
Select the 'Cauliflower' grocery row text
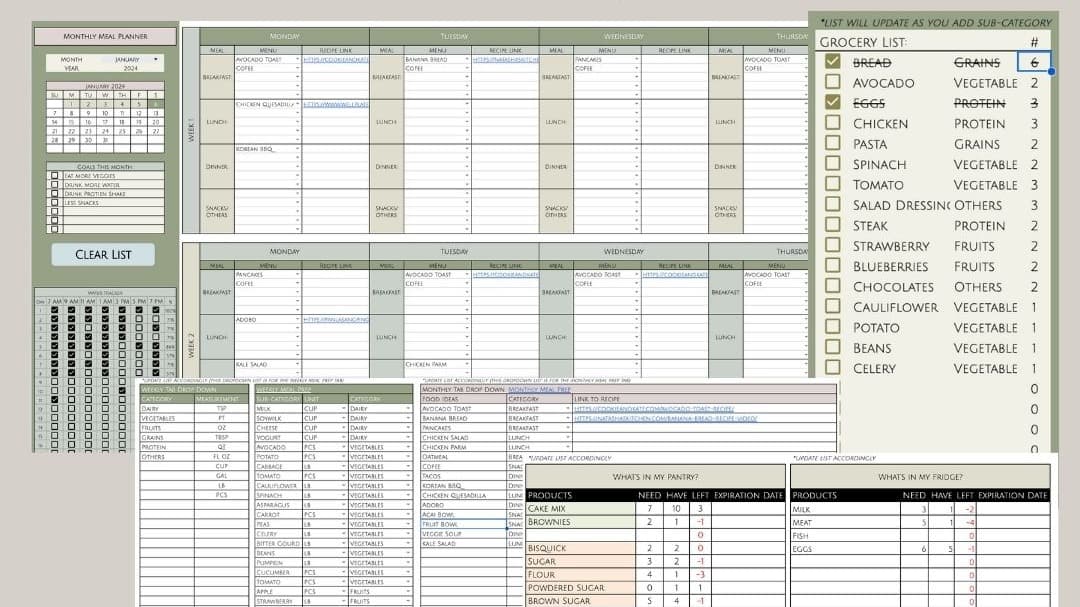click(x=895, y=307)
